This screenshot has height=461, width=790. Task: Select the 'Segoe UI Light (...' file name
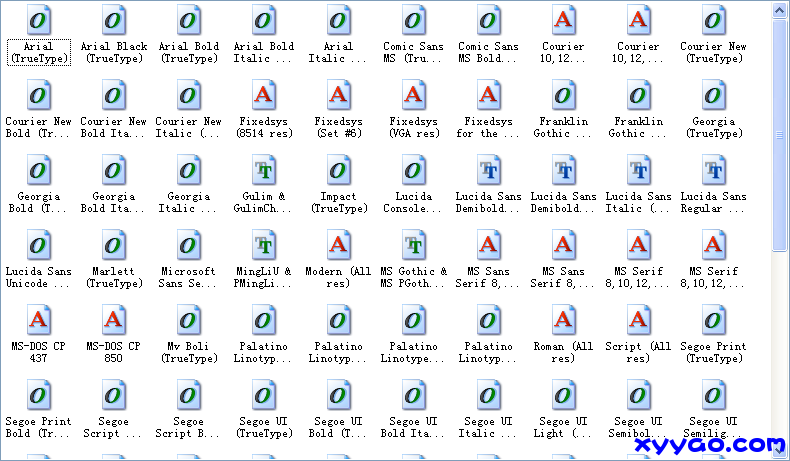(563, 428)
